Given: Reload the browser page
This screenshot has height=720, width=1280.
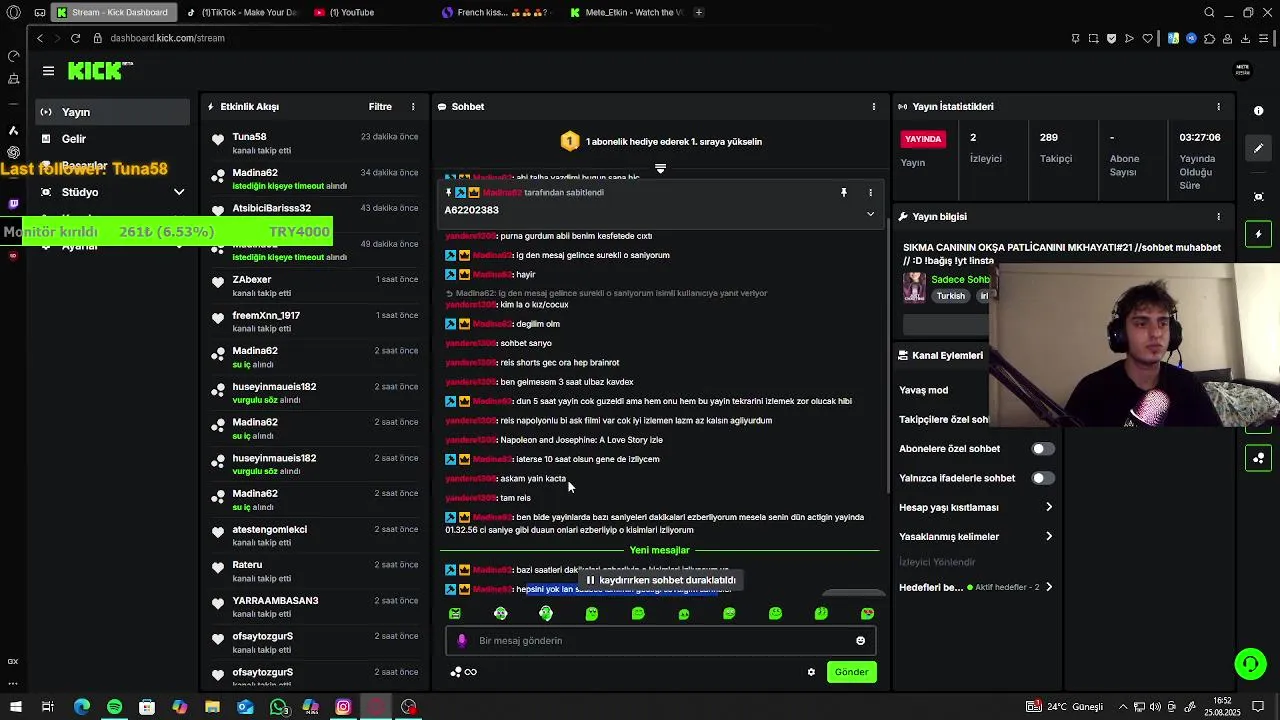Looking at the screenshot, I should tap(75, 38).
